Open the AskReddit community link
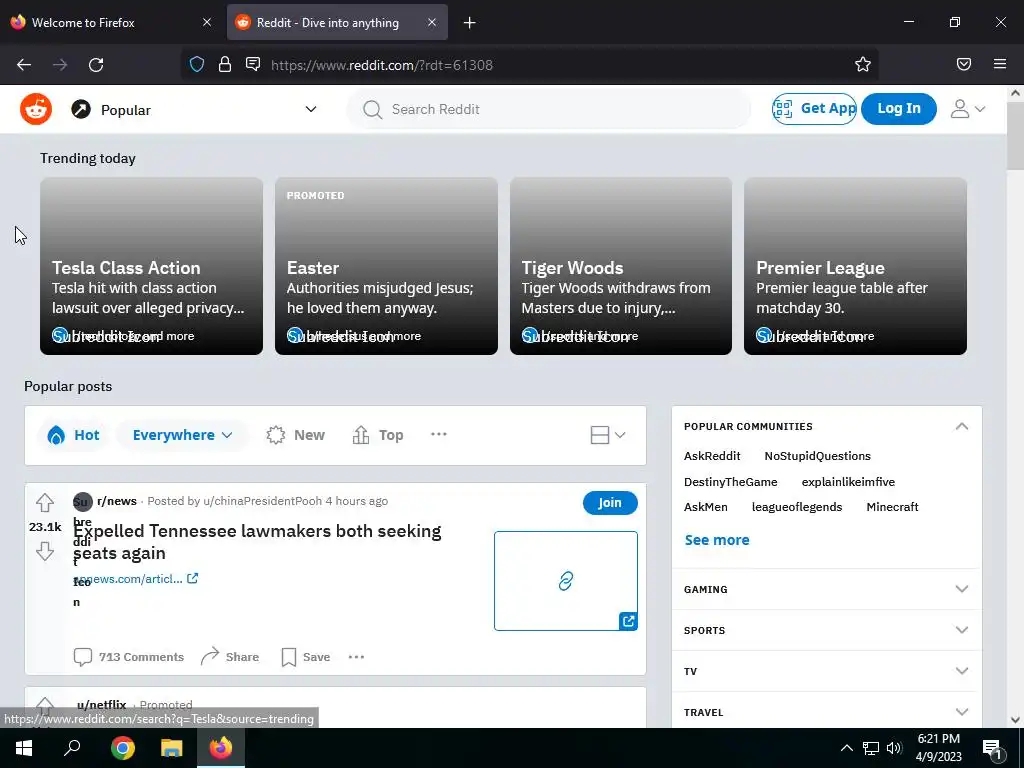 [x=712, y=456]
